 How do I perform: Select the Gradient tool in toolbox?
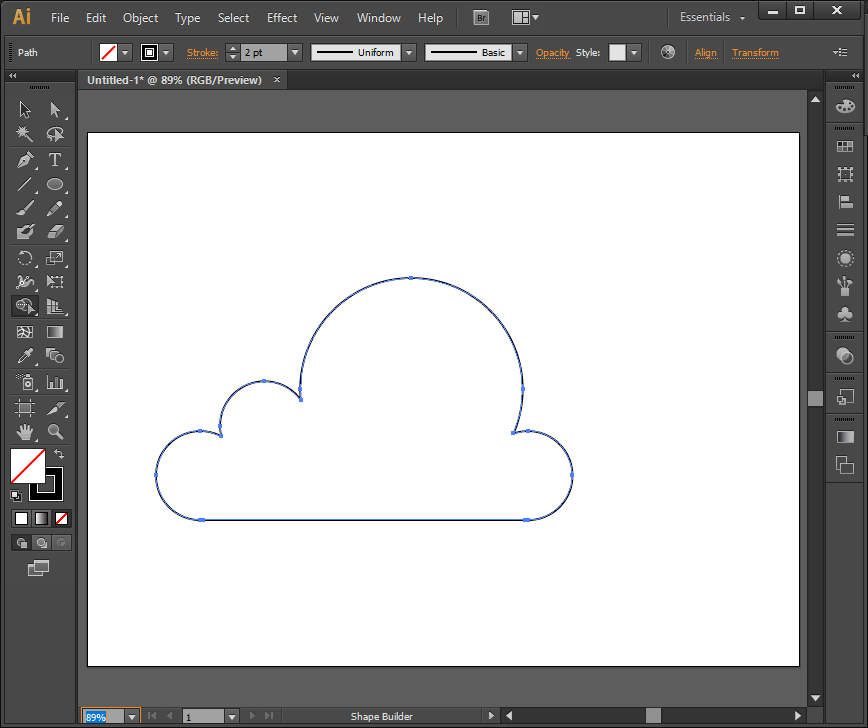pyautogui.click(x=55, y=332)
